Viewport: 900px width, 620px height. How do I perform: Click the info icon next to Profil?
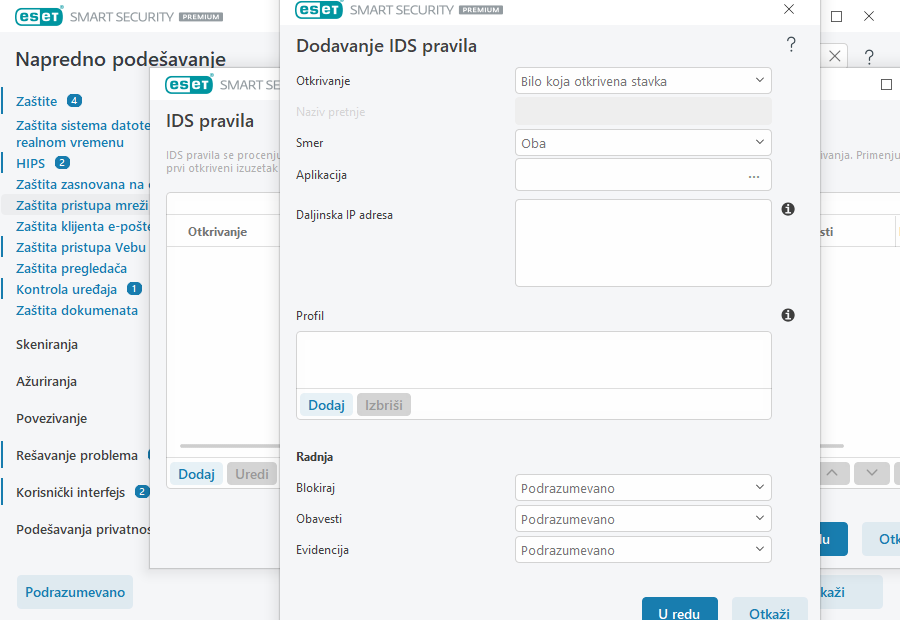787,315
